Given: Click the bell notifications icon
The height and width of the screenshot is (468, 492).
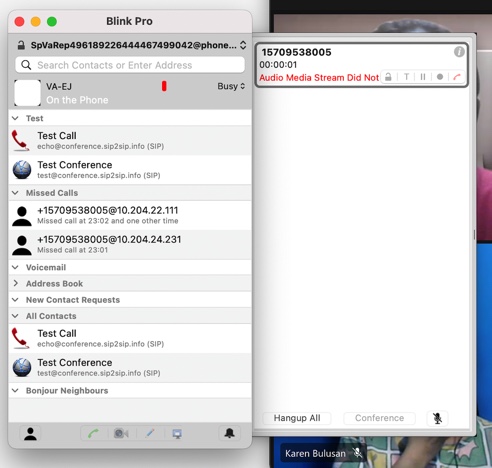Looking at the screenshot, I should (x=229, y=433).
